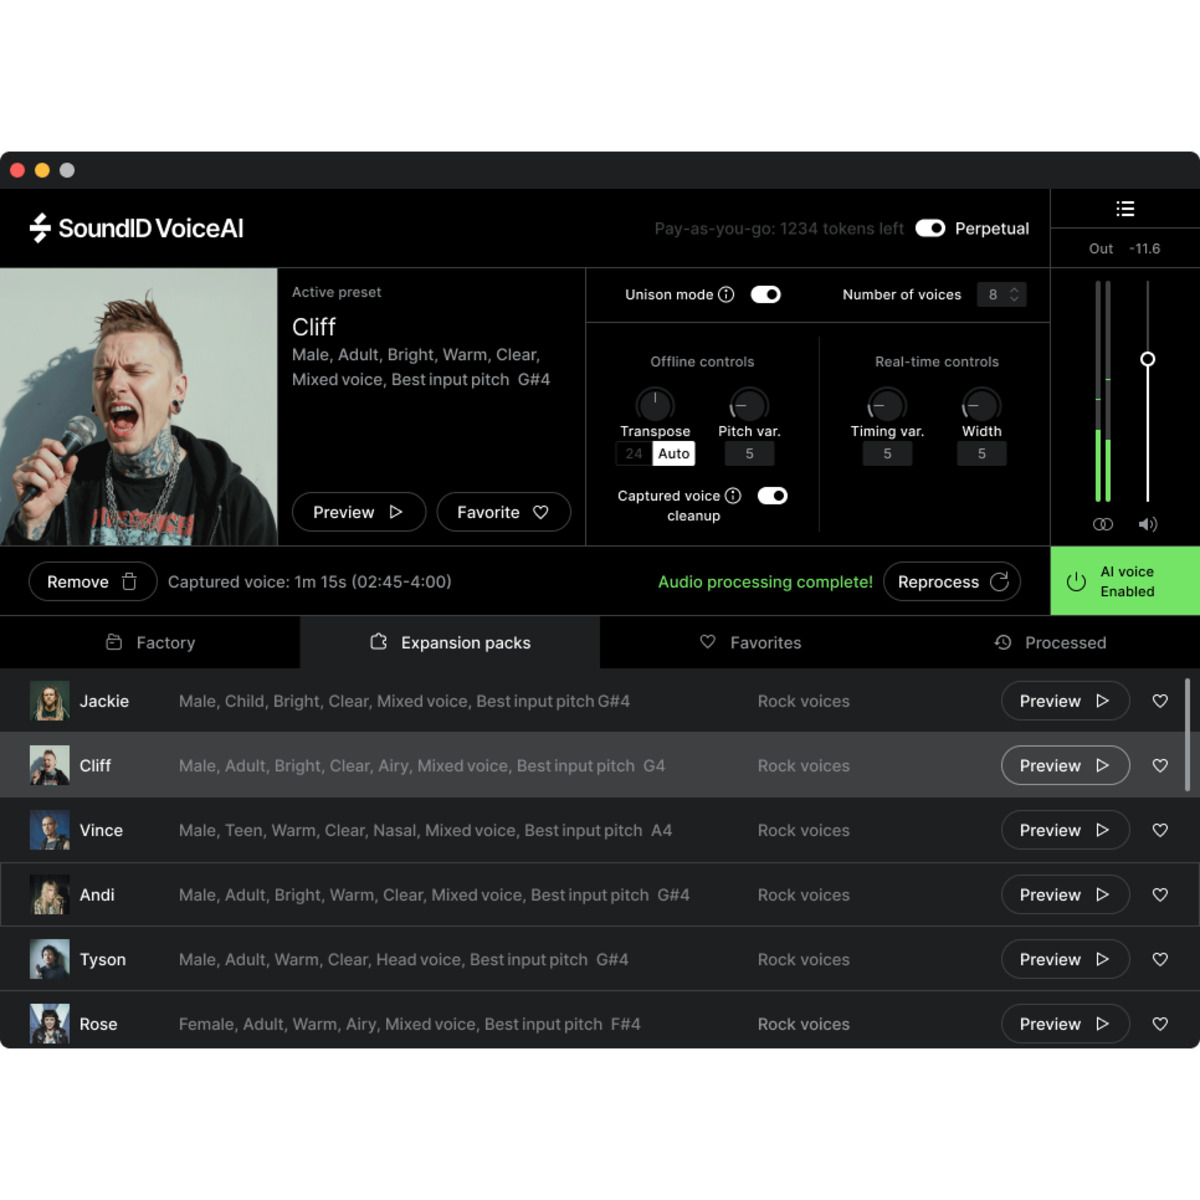Toggle AI voice Enabled button
Screen dimensions: 1200x1200
point(1125,581)
